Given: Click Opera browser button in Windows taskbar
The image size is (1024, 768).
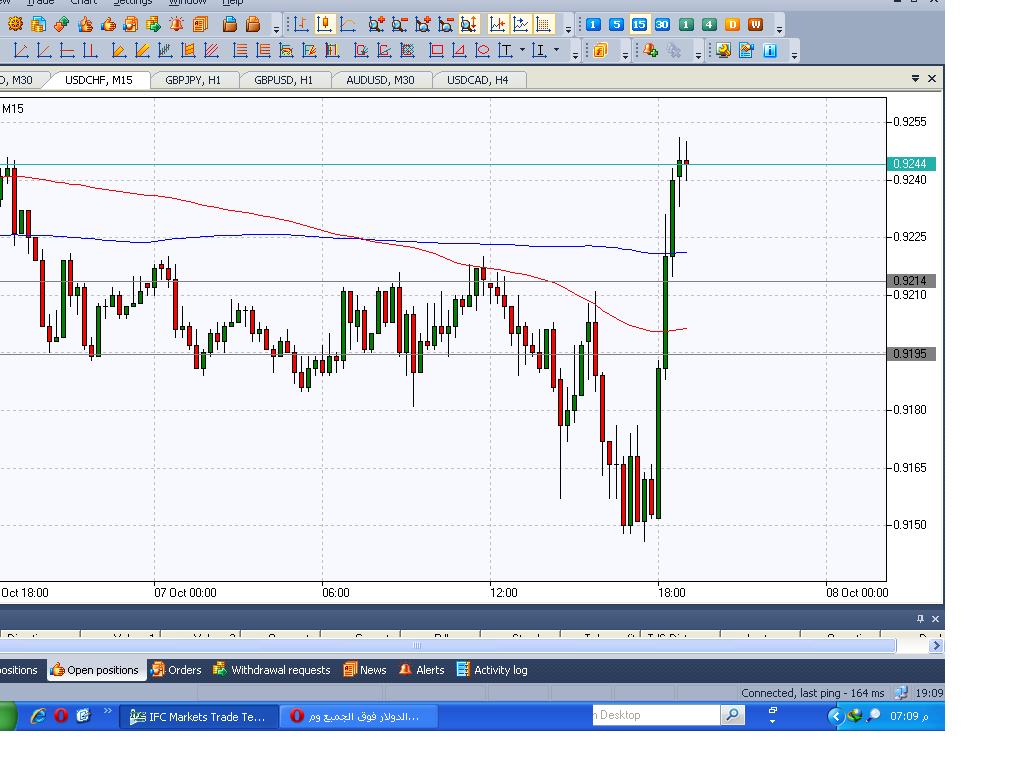Looking at the screenshot, I should click(358, 716).
